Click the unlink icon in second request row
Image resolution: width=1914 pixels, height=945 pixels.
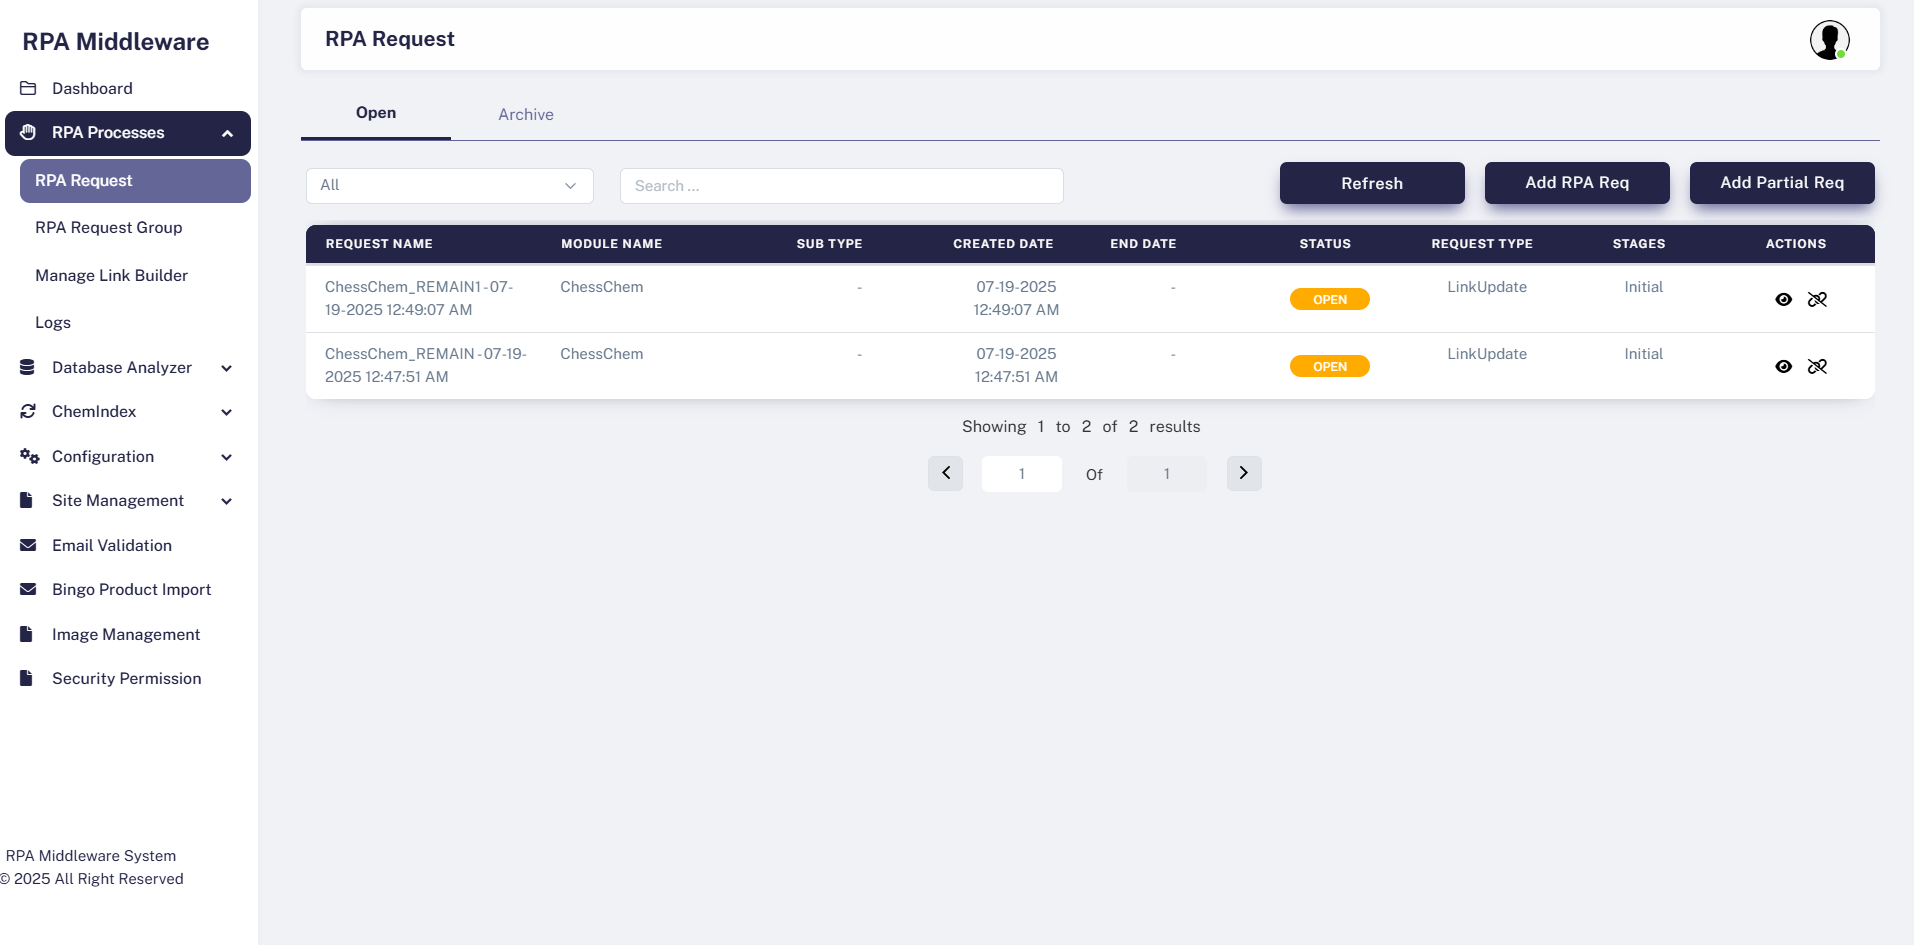[1817, 367]
